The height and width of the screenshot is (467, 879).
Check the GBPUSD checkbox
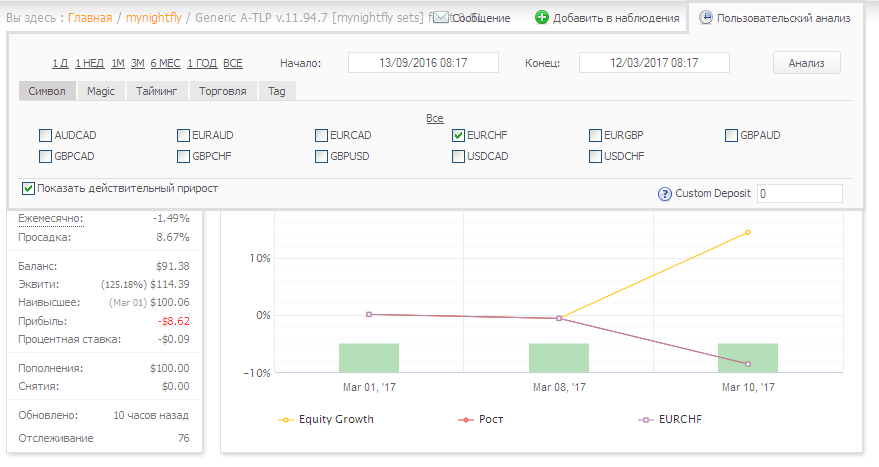tap(321, 156)
